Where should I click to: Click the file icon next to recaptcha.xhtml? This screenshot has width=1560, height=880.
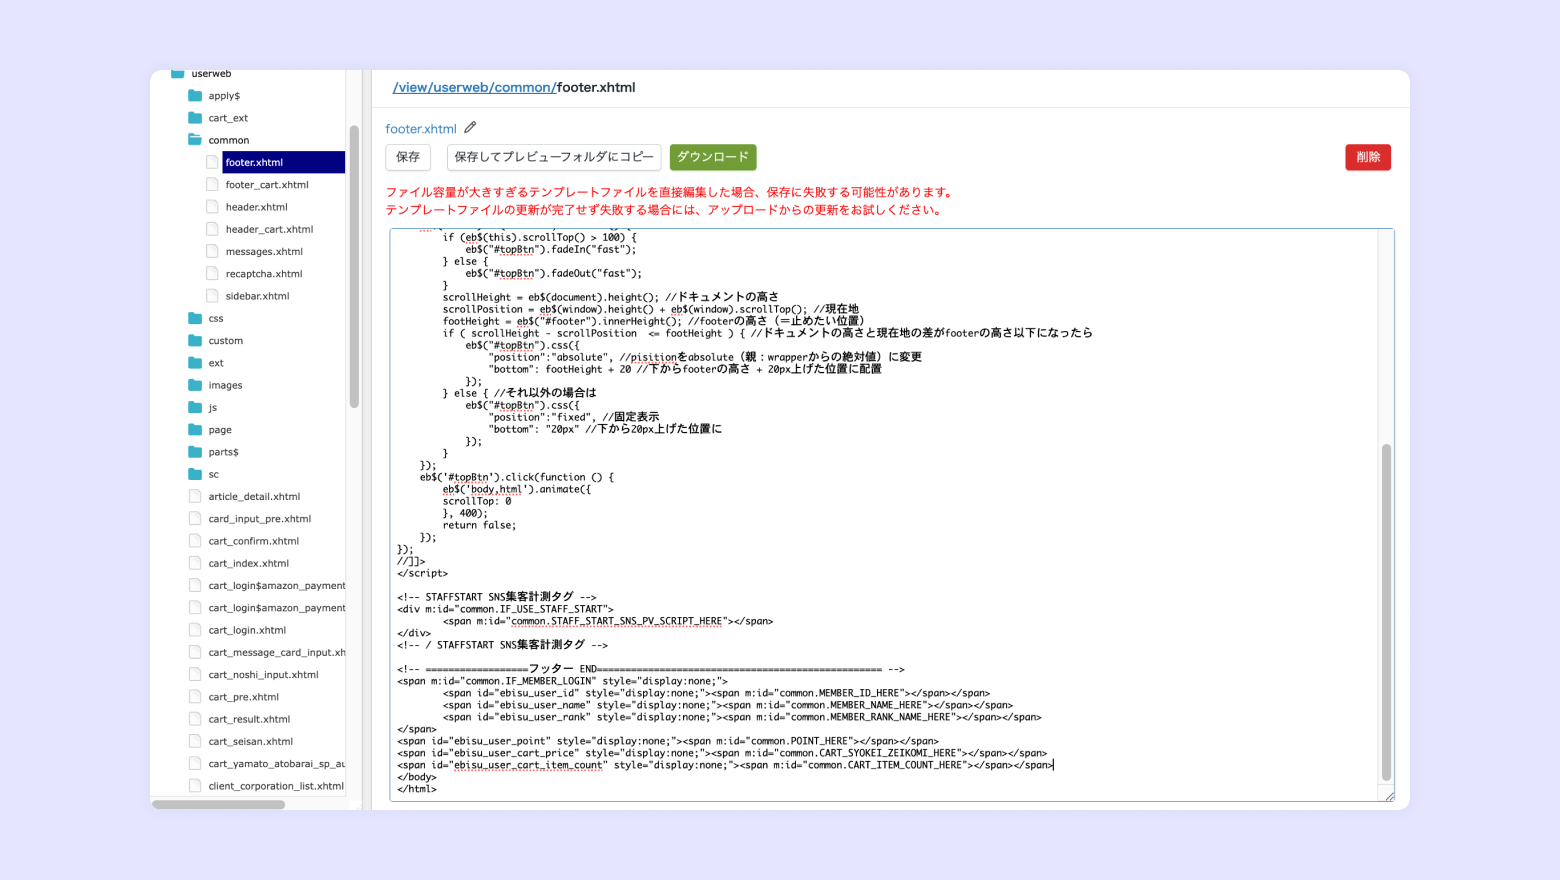tap(212, 274)
